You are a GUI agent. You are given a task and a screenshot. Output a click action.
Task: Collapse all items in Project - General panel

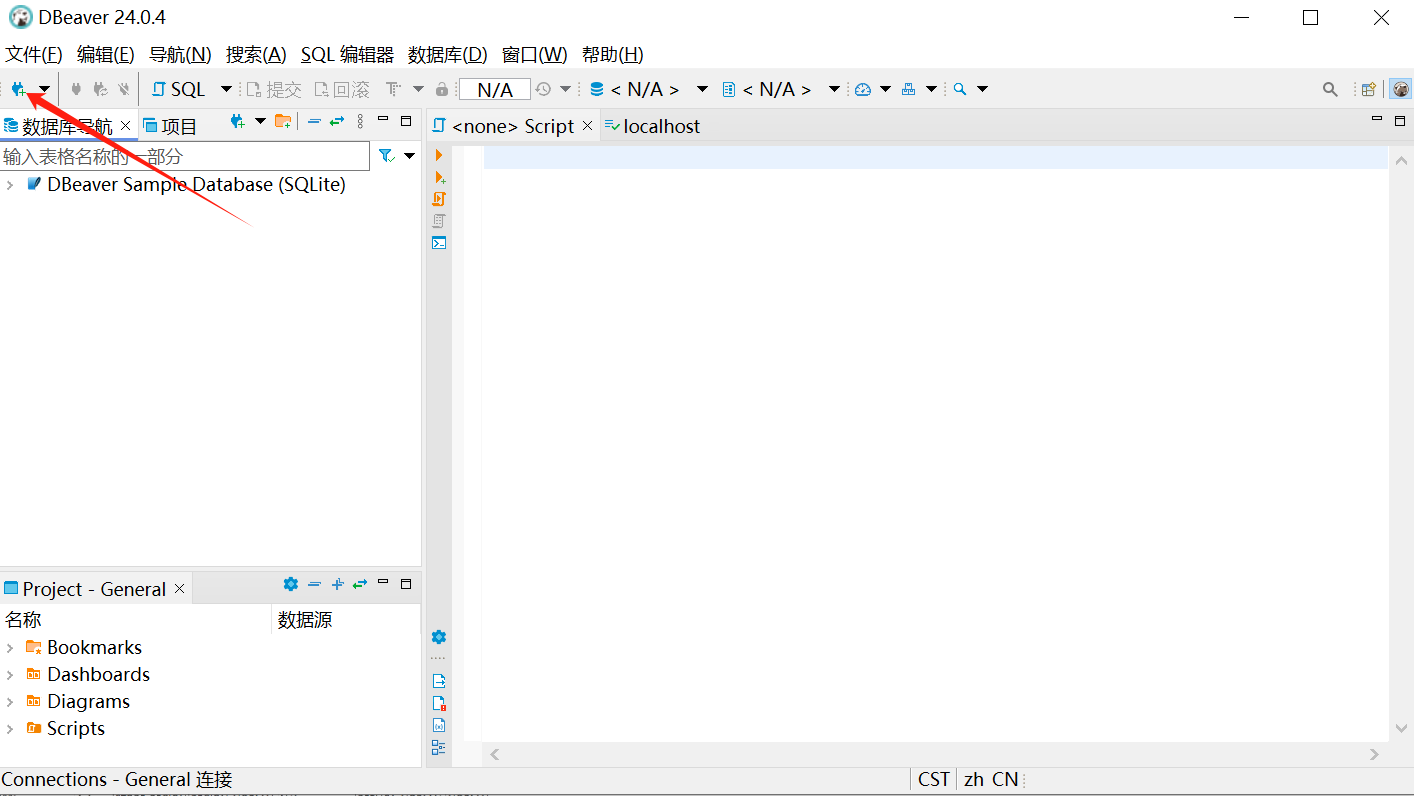click(x=314, y=584)
